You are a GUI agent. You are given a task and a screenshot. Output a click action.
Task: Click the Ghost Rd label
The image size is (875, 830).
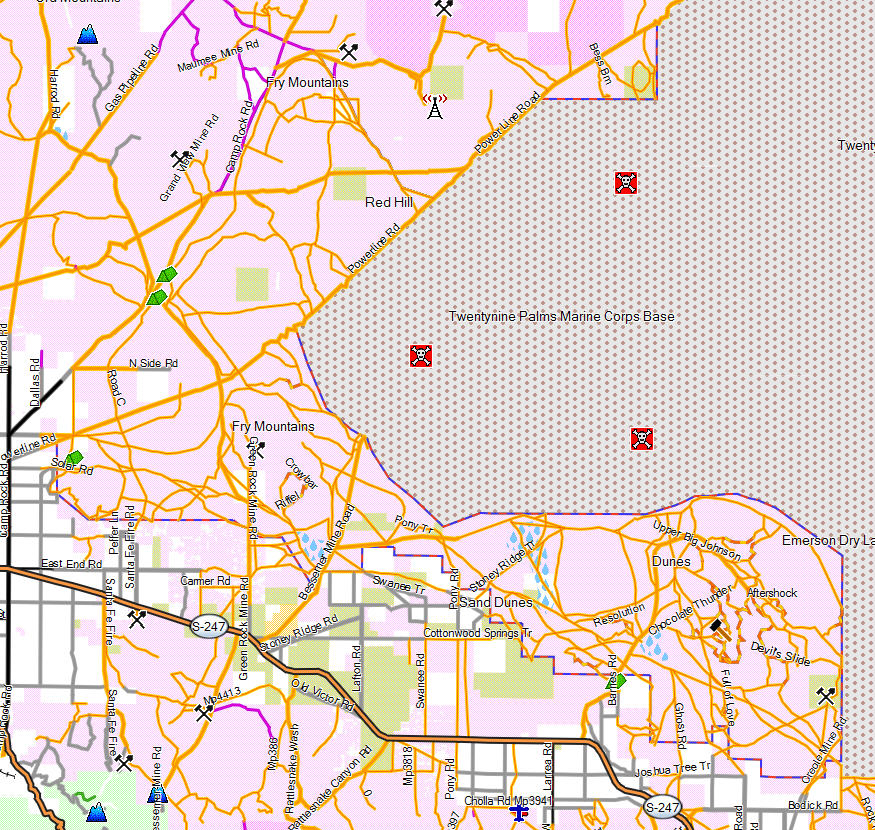(x=680, y=726)
